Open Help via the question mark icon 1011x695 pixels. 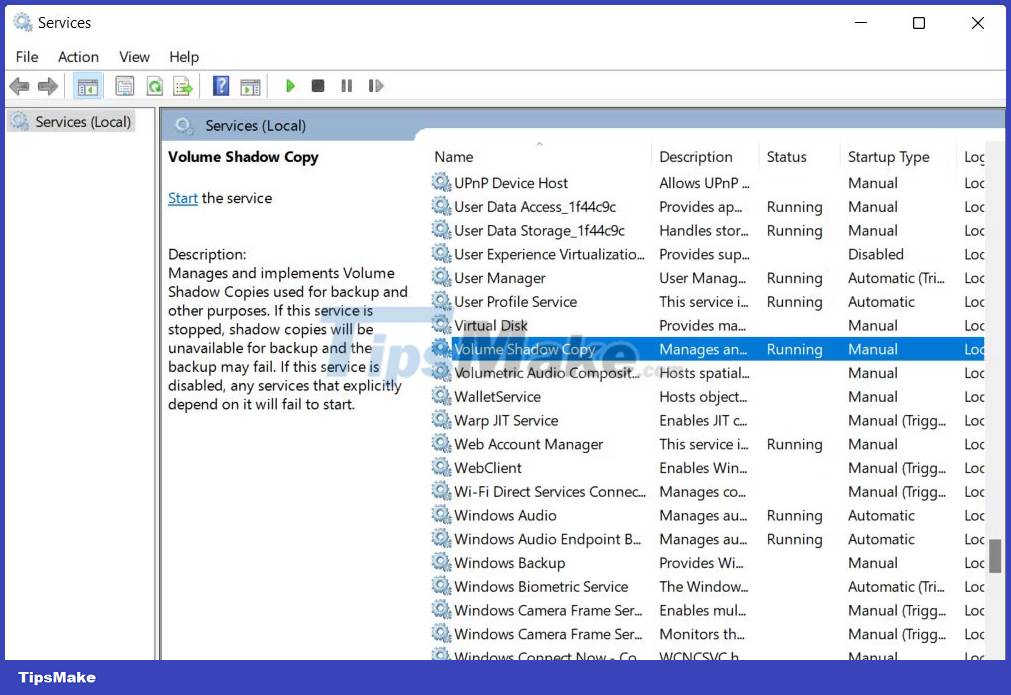[x=220, y=86]
